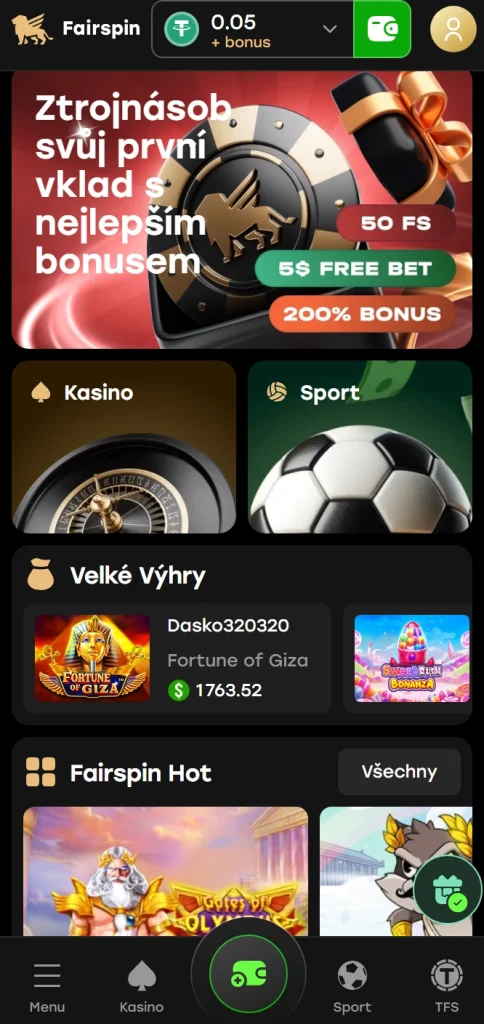
Task: Tap the Fairspin winged lion logo
Action: 32,29
